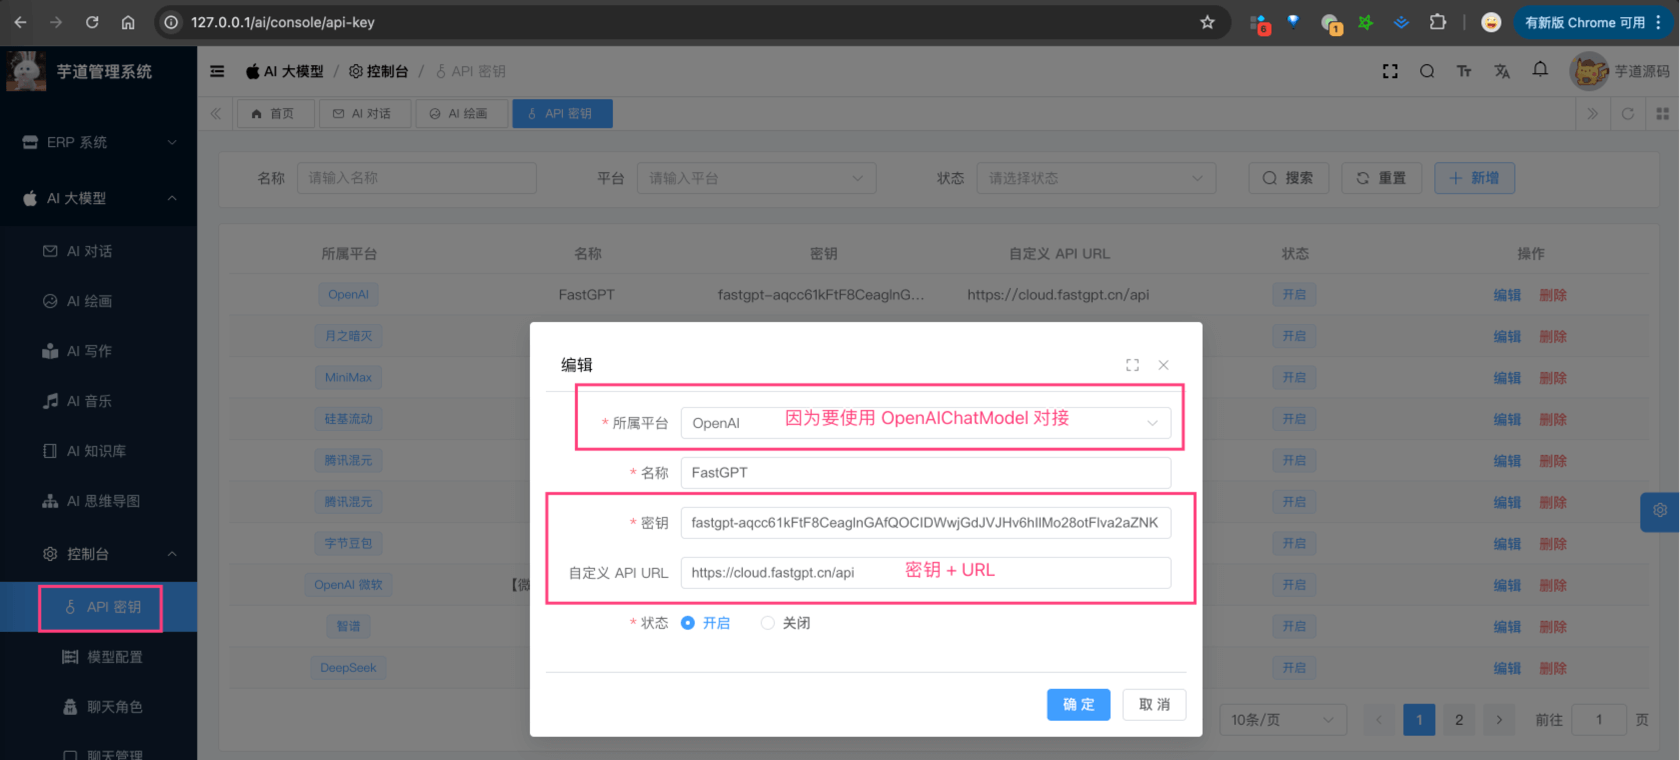Click the font size icon in header
Image resolution: width=1680 pixels, height=760 pixels.
(x=1464, y=71)
